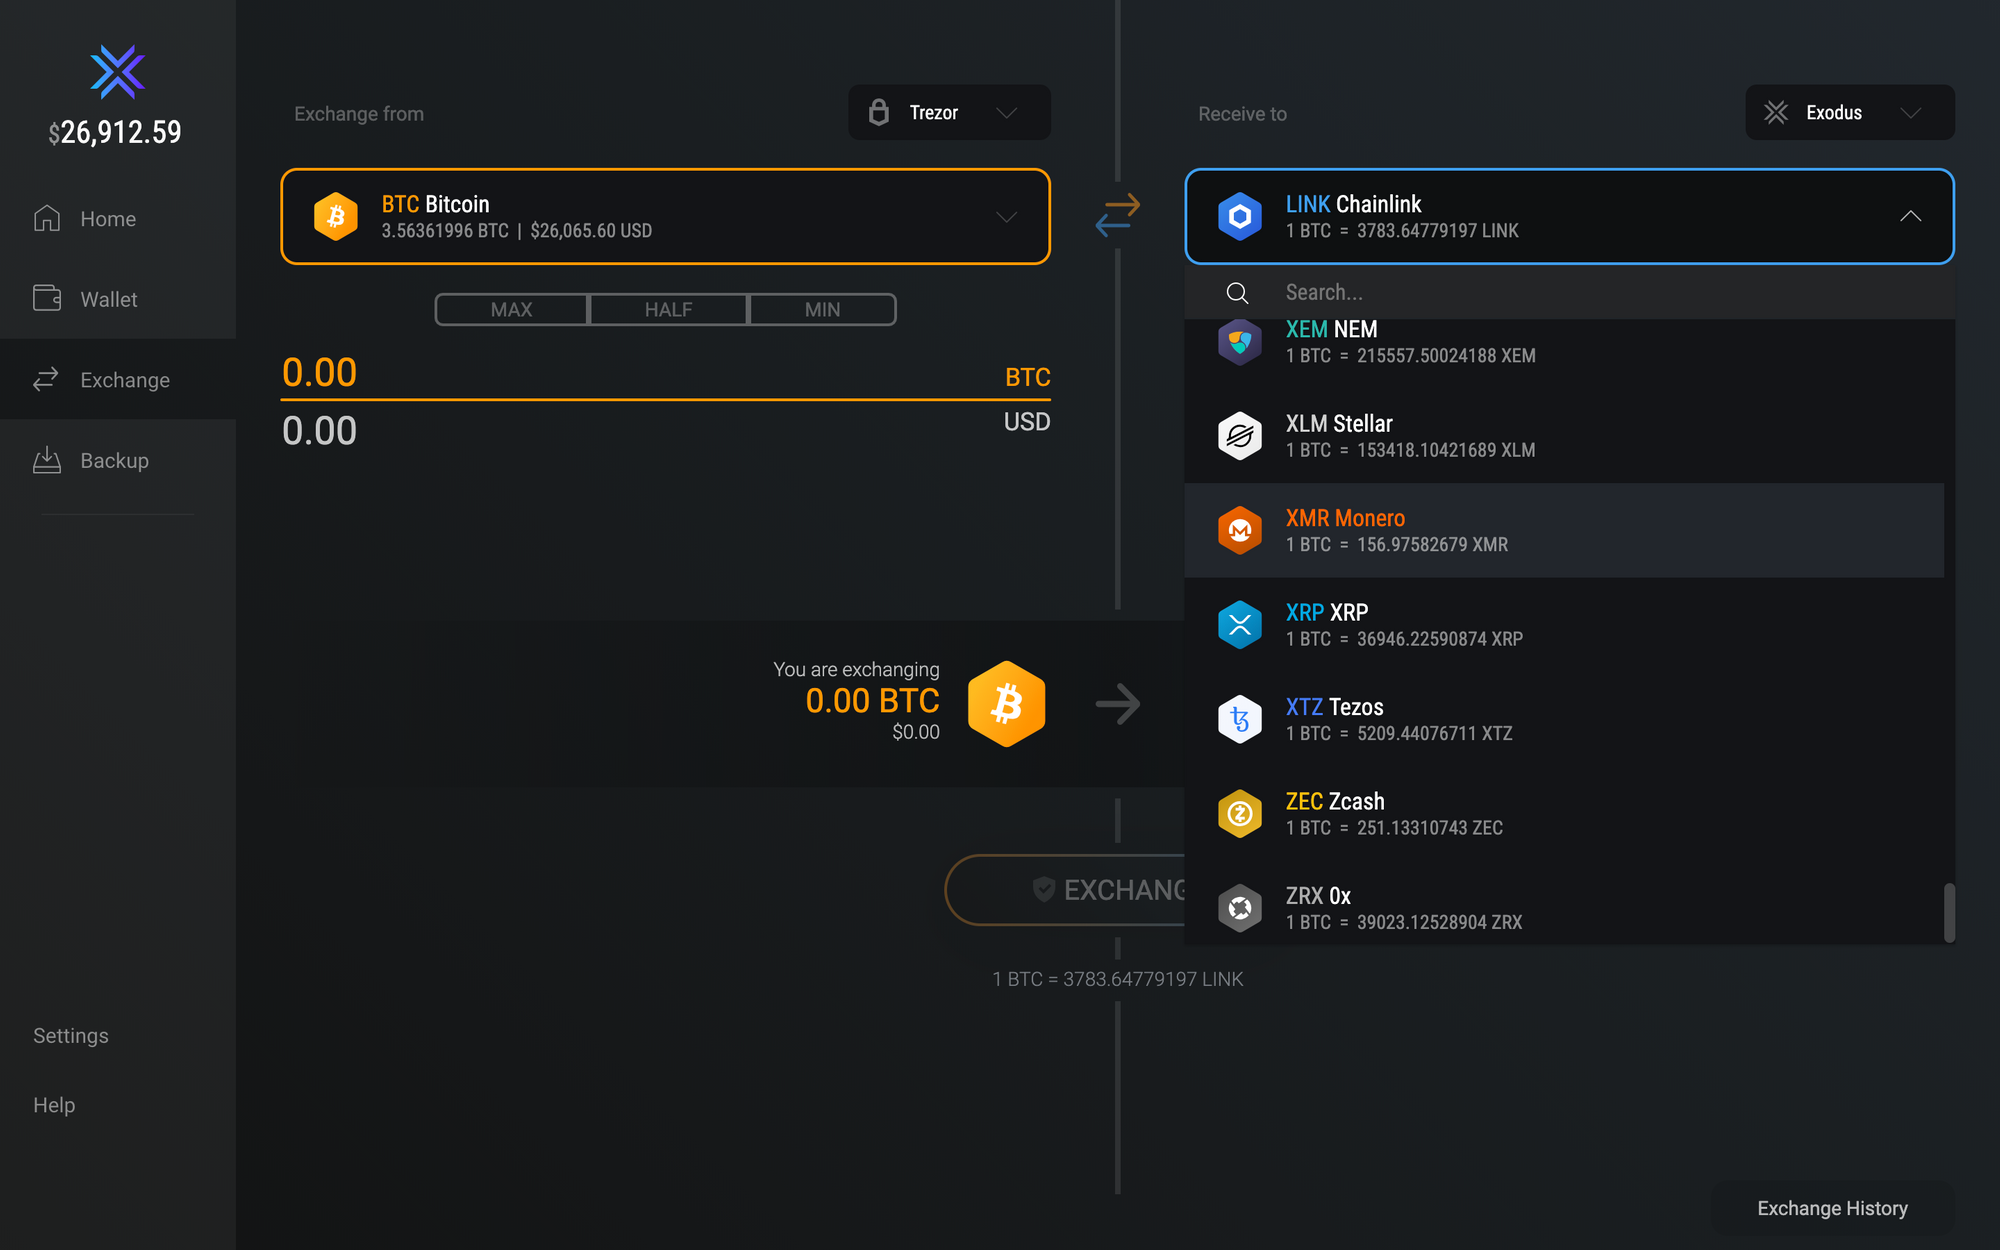Viewport: 2000px width, 1250px height.
Task: Click the rate text 1 BTC = 3783.64779197 LINK below button
Action: (1117, 979)
